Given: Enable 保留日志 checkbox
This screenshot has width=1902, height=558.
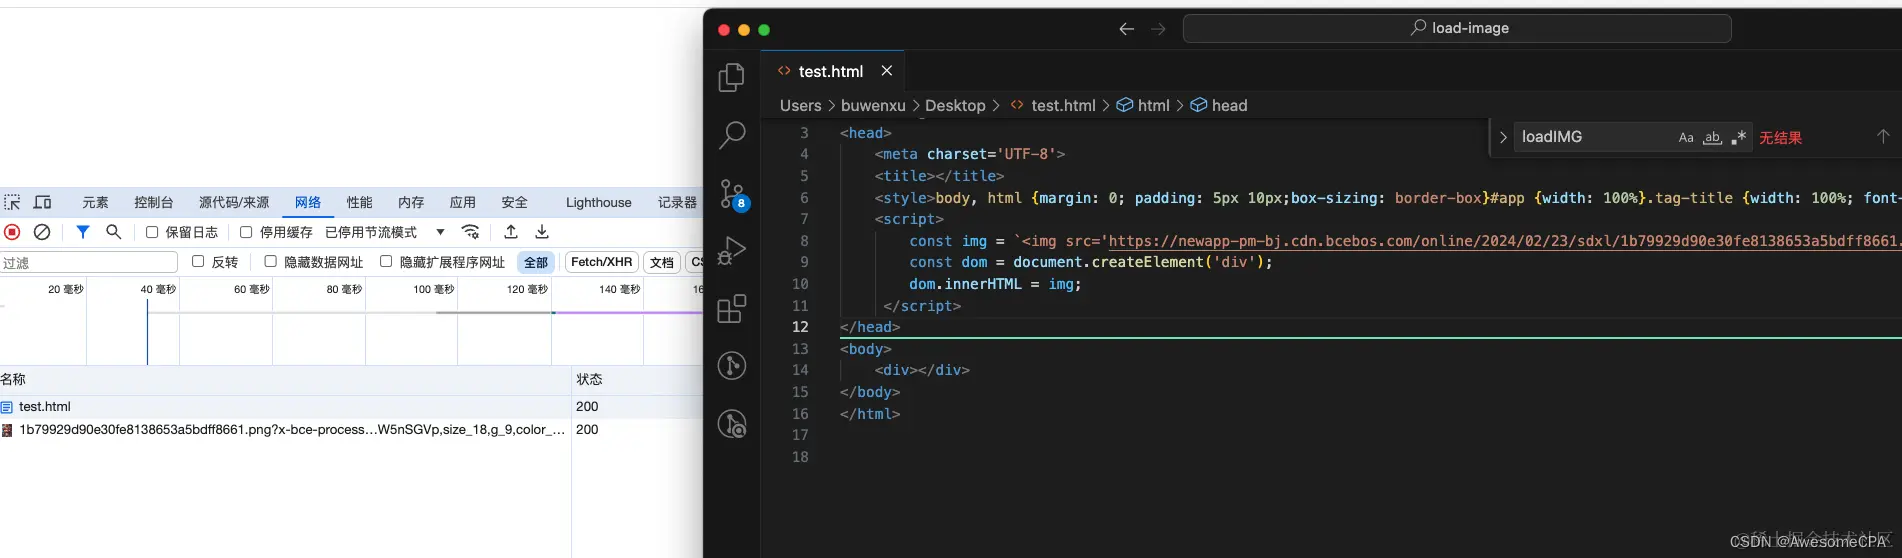Looking at the screenshot, I should pyautogui.click(x=152, y=232).
